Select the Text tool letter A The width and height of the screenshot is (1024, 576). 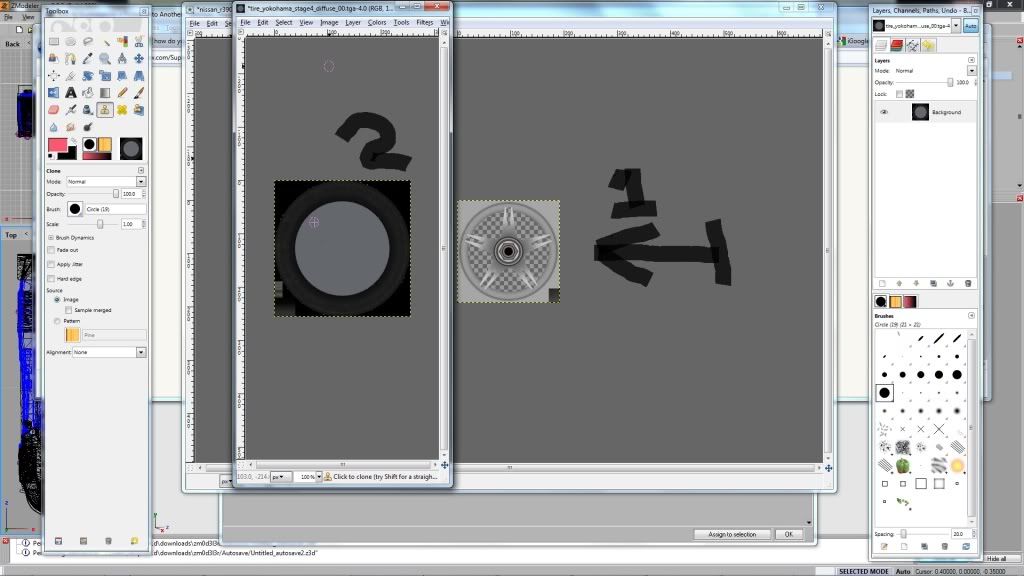(x=71, y=93)
